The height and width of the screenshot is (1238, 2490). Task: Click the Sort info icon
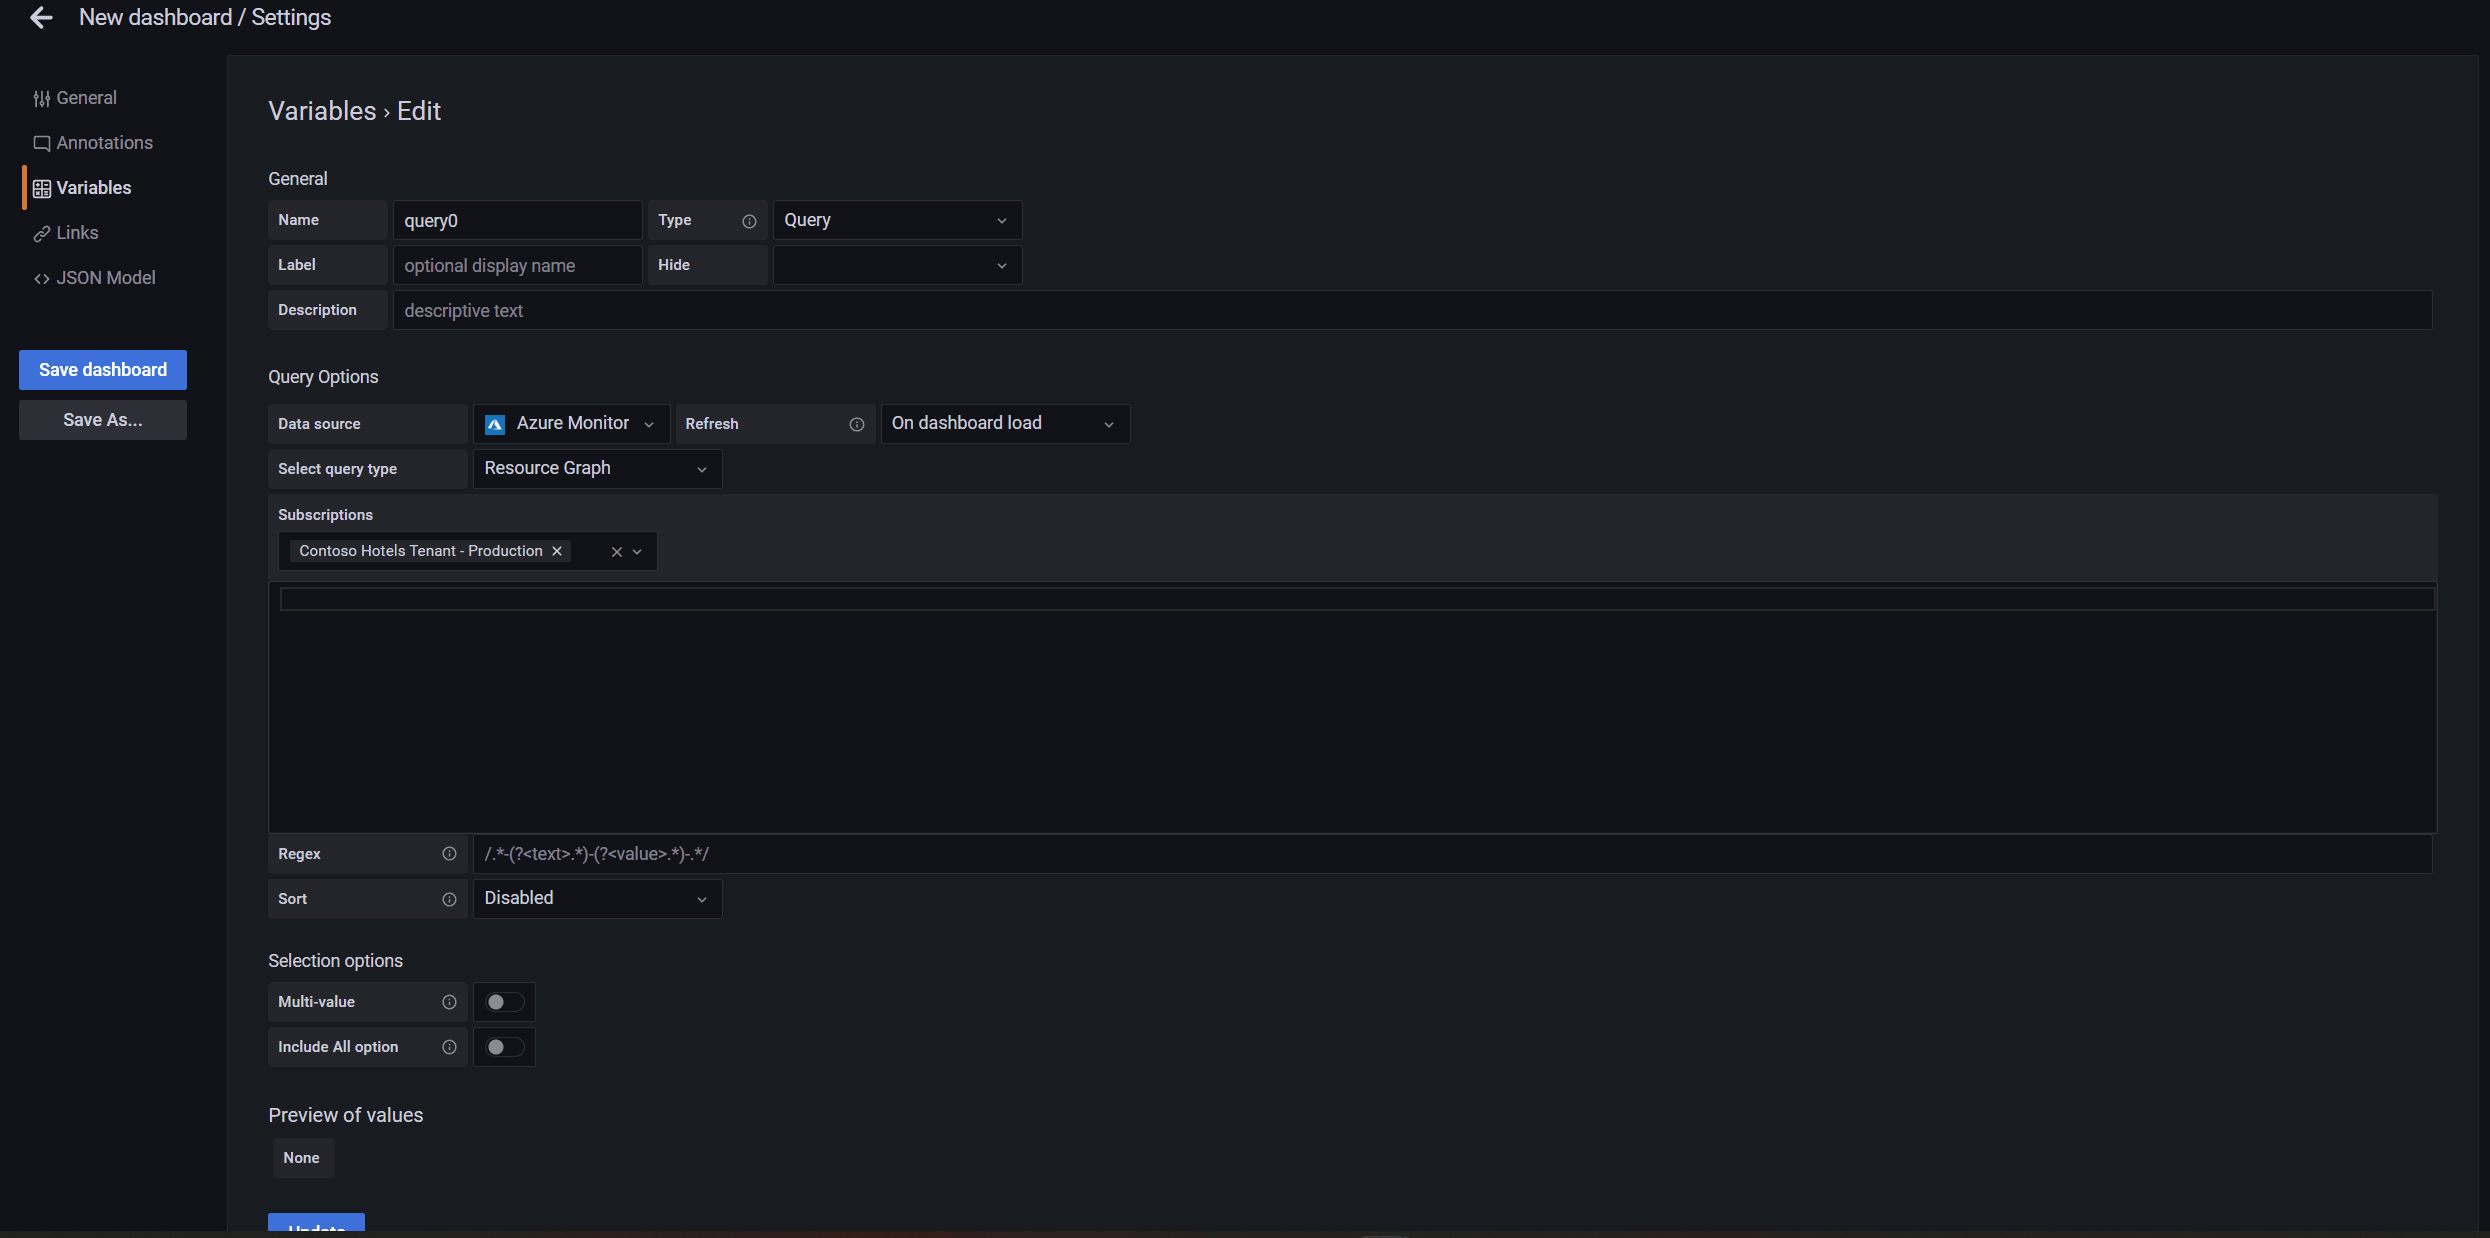449,899
